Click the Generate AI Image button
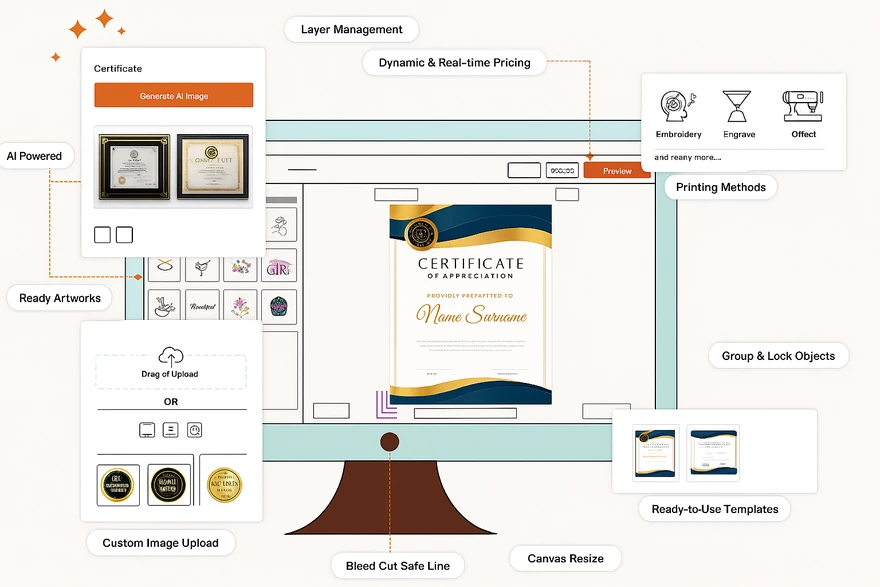The width and height of the screenshot is (880, 587). coord(173,94)
